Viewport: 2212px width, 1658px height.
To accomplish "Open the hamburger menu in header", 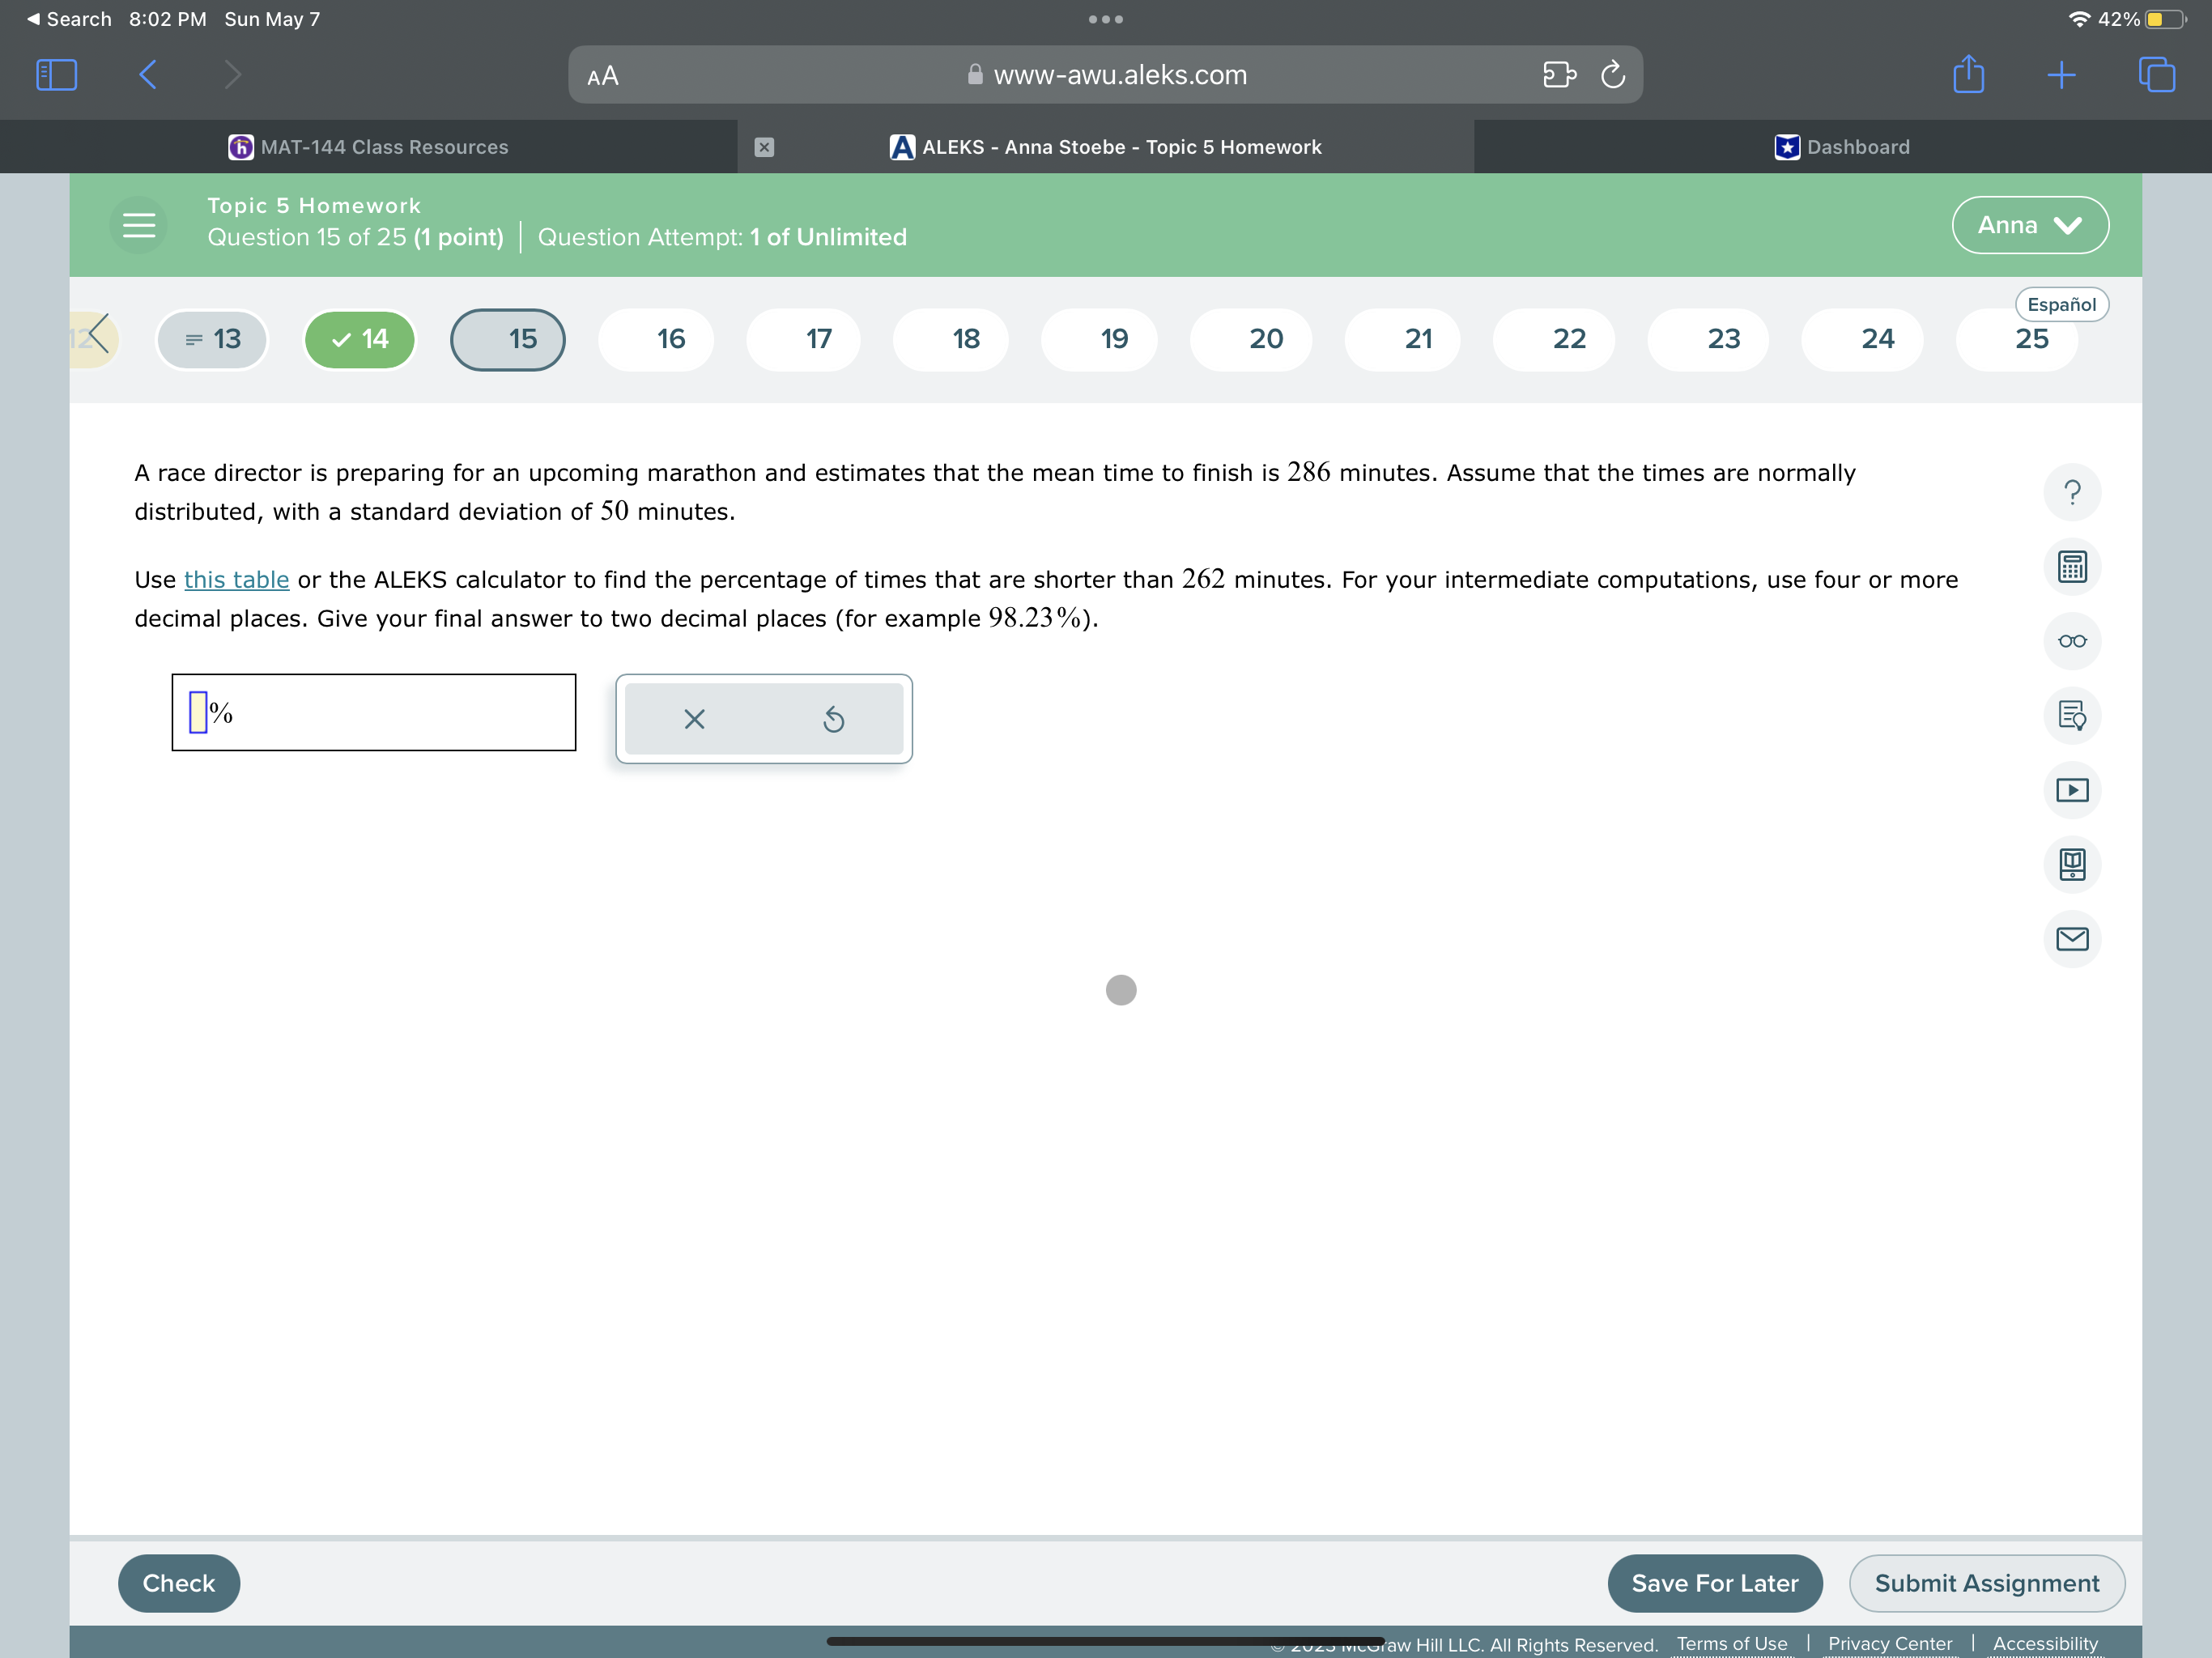I will coord(139,225).
